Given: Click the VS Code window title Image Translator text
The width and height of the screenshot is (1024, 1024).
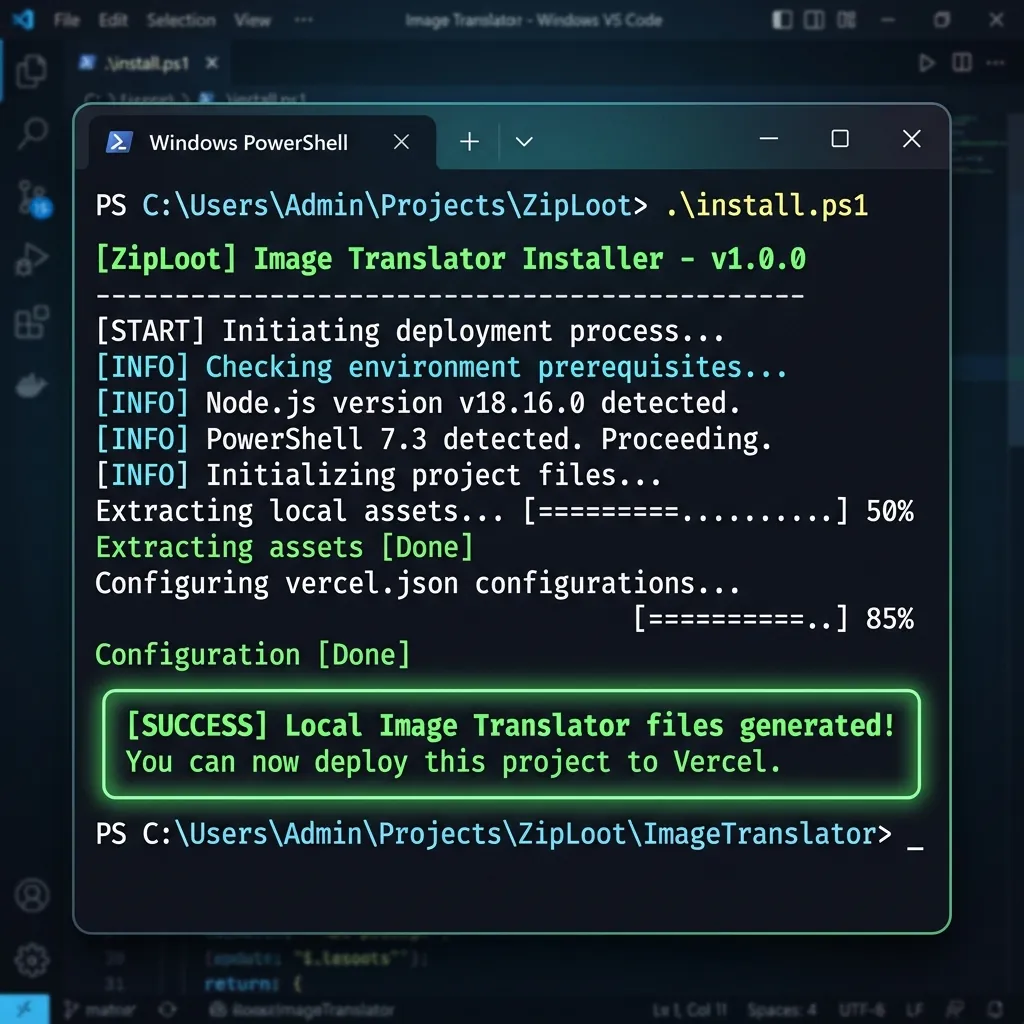Looking at the screenshot, I should pyautogui.click(x=534, y=20).
